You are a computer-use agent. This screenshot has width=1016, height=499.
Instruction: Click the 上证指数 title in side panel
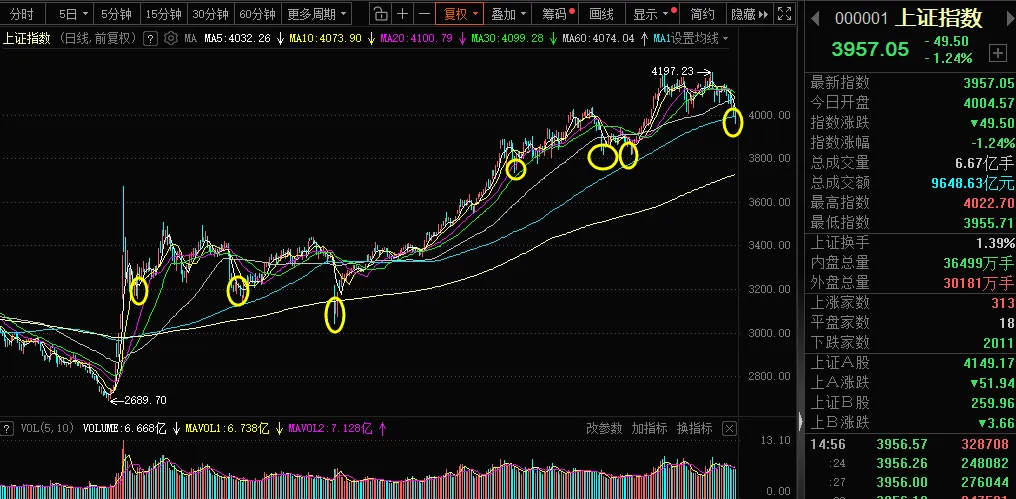[938, 18]
